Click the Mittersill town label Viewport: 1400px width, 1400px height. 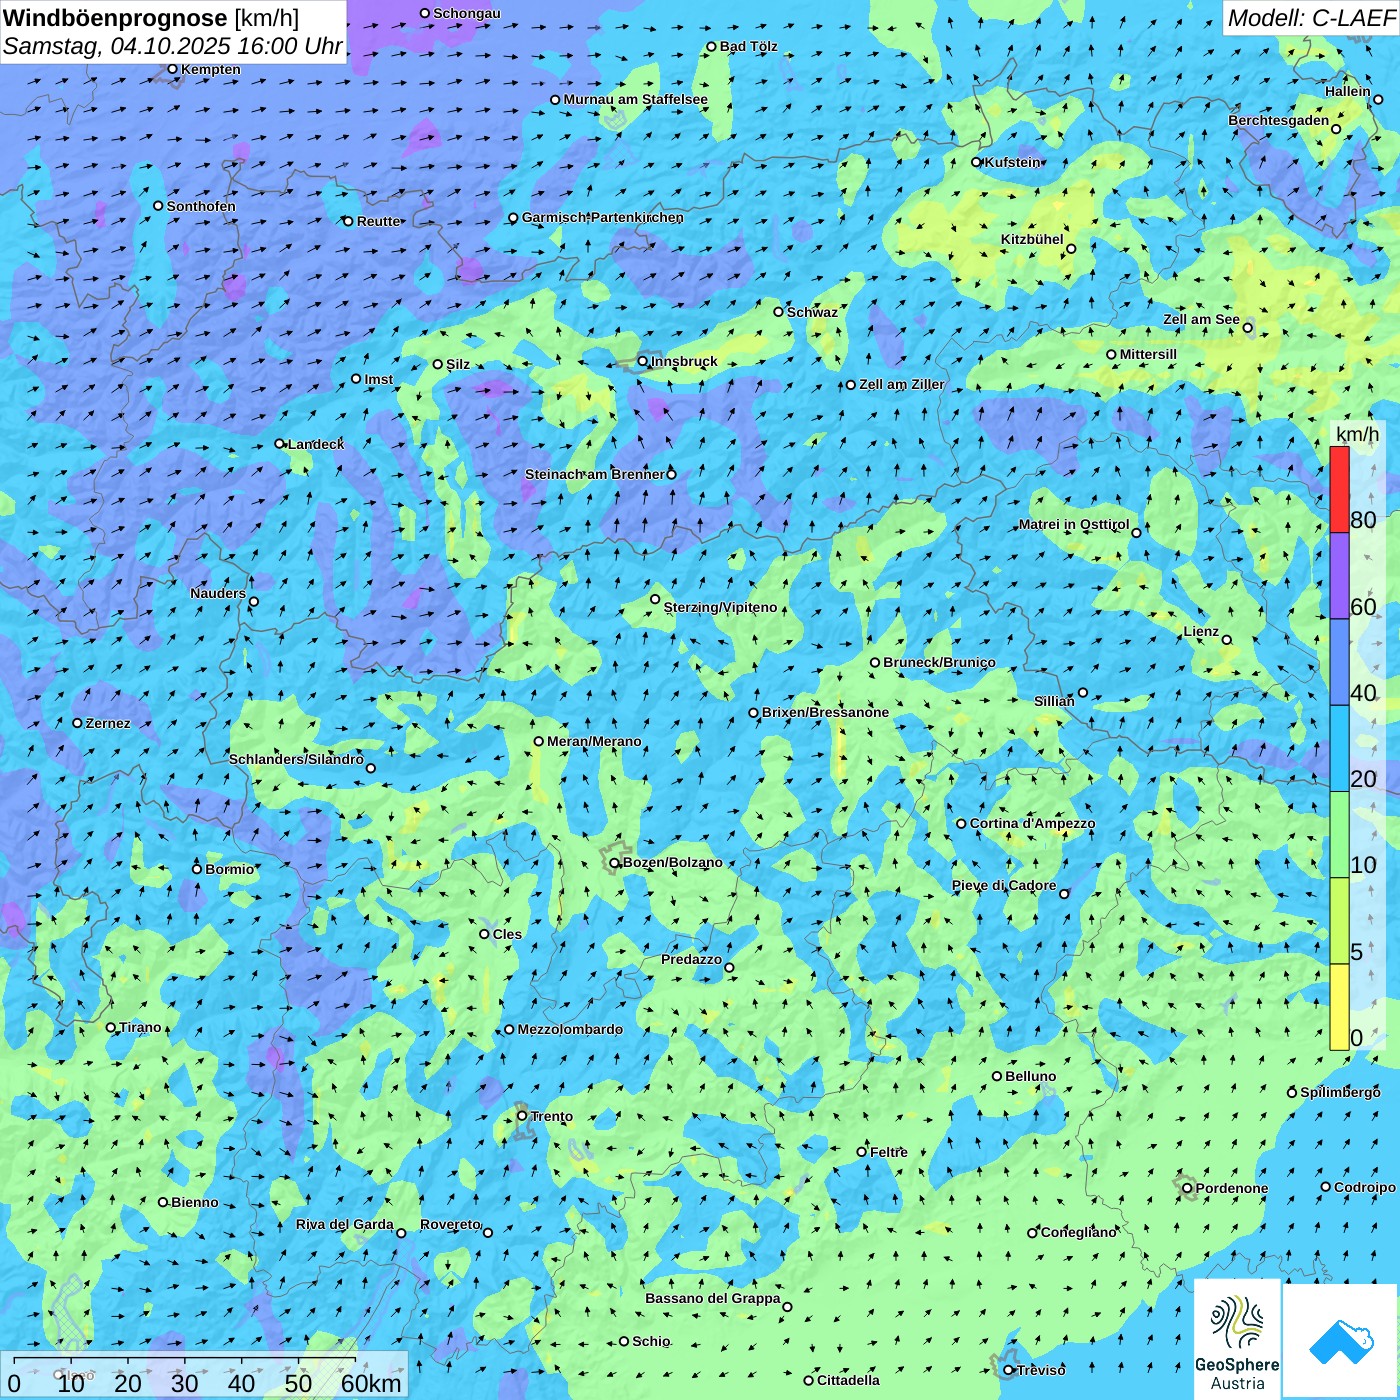[1148, 354]
